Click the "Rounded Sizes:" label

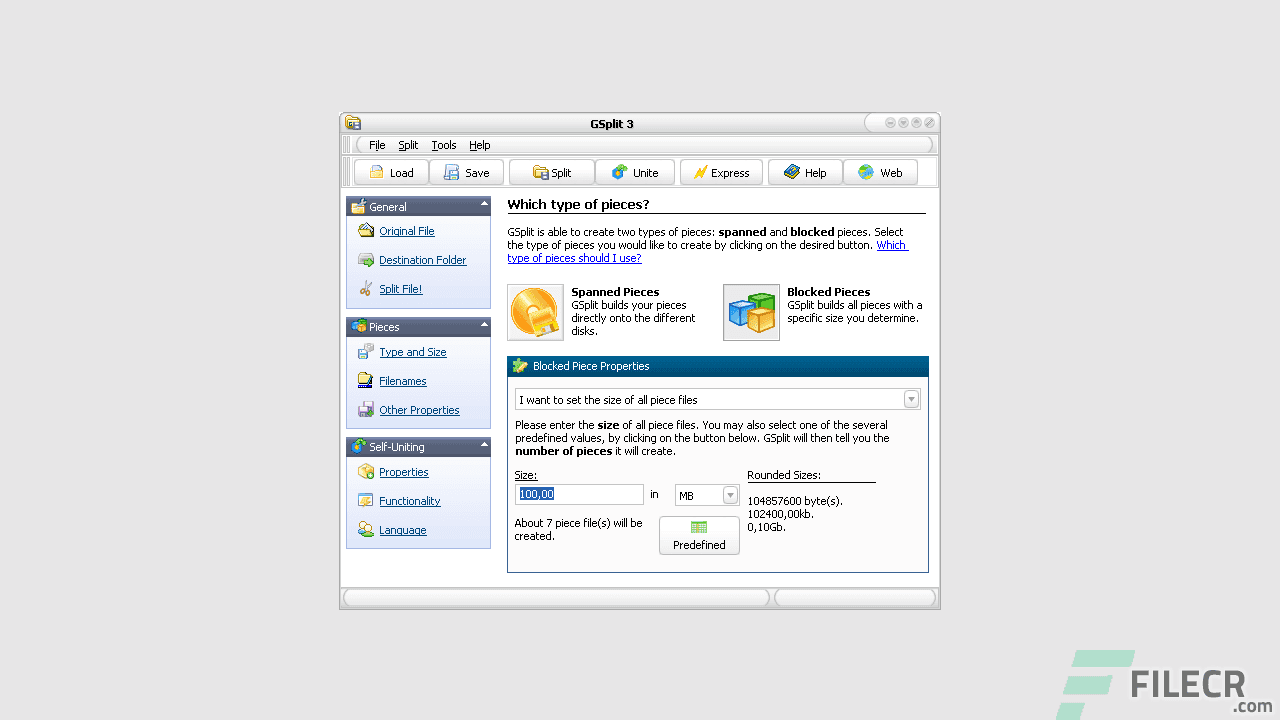point(784,475)
